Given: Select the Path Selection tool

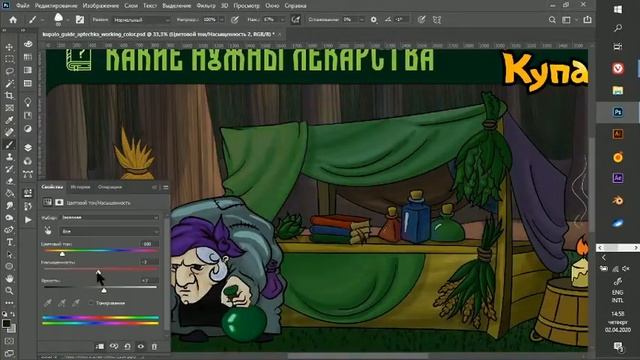Looking at the screenshot, I should (9, 254).
